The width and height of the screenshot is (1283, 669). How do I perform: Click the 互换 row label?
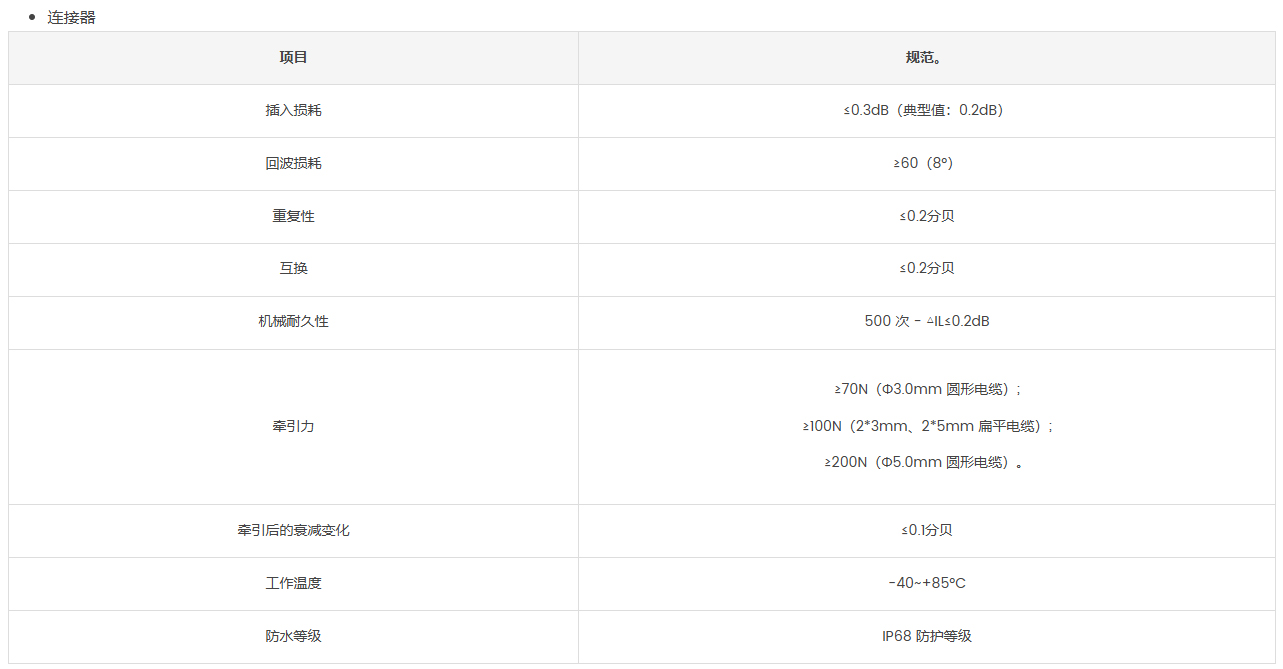click(x=293, y=269)
